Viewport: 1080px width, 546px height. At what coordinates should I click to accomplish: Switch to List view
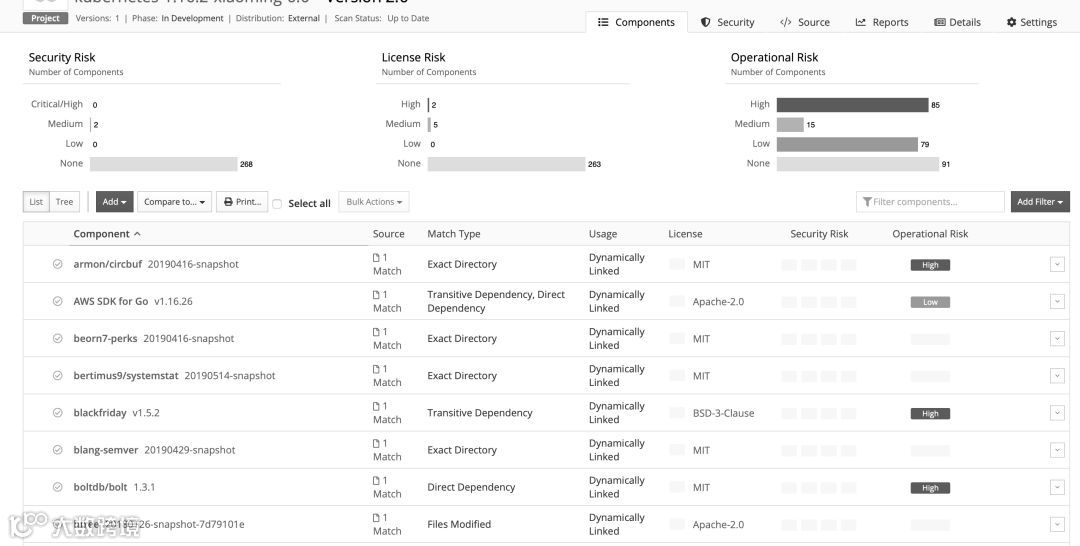[36, 202]
